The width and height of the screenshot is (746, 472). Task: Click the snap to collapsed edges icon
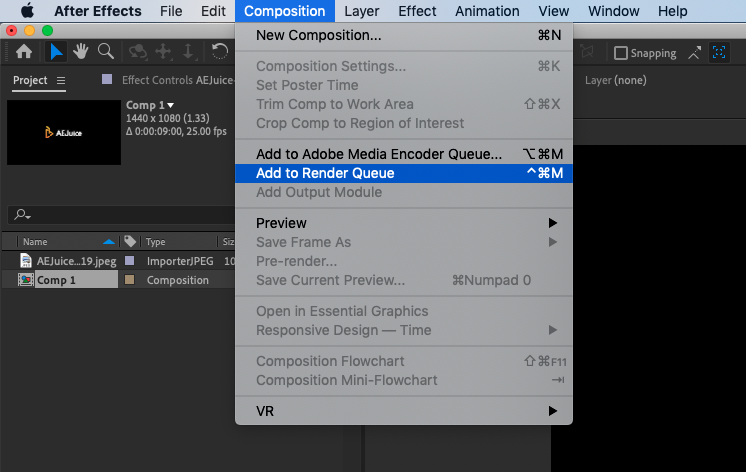point(695,52)
